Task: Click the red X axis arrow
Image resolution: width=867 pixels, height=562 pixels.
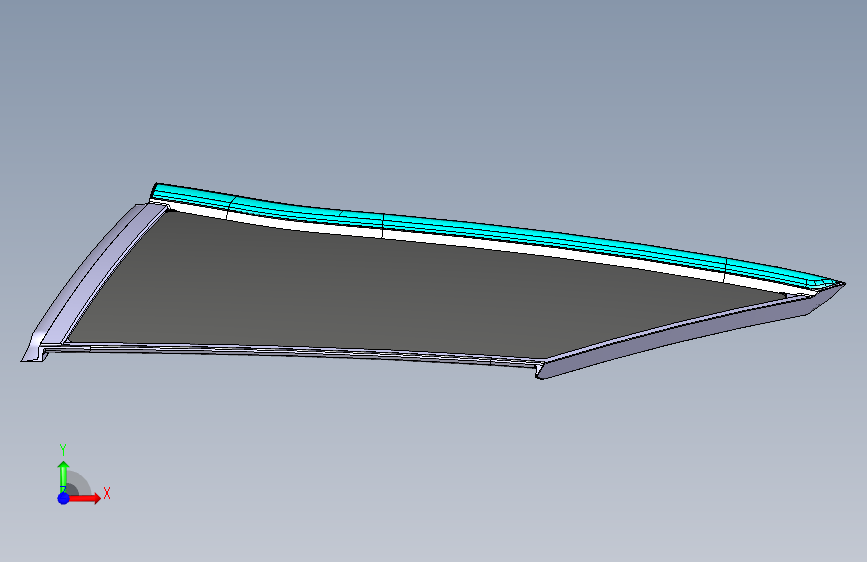Action: [x=85, y=498]
